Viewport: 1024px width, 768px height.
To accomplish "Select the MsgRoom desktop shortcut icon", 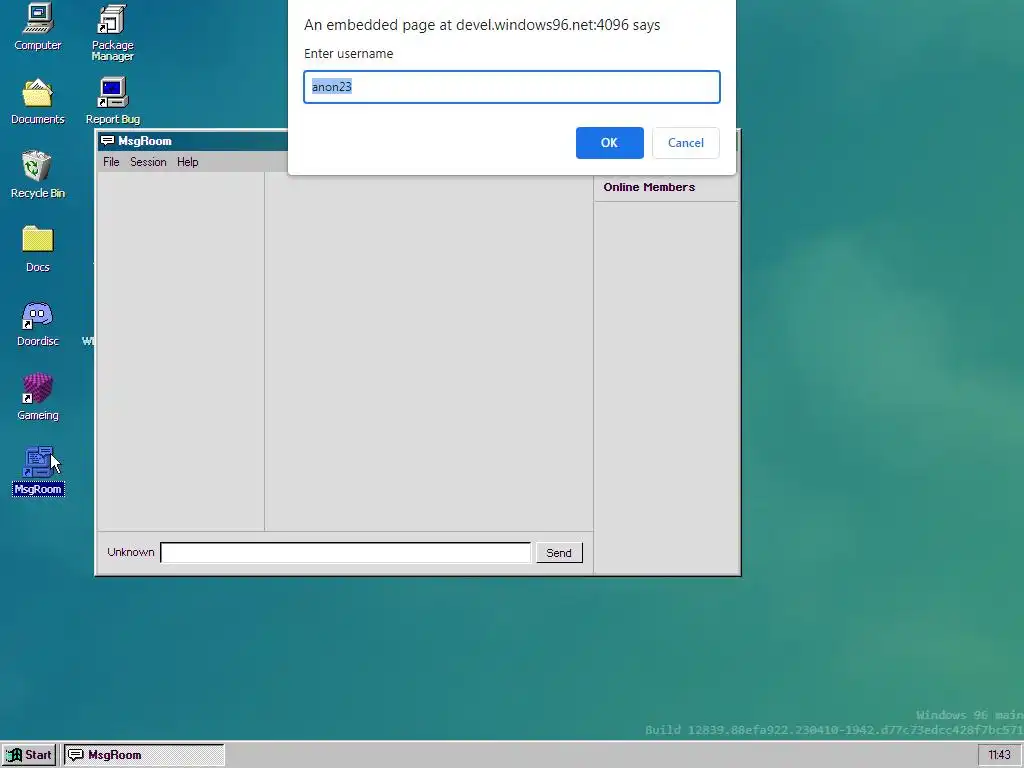I will tap(38, 471).
